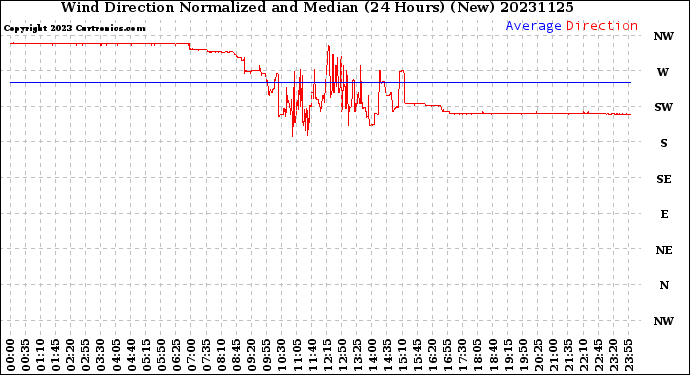
Task: Select the "03:30" time axis label
Action: 100,355
